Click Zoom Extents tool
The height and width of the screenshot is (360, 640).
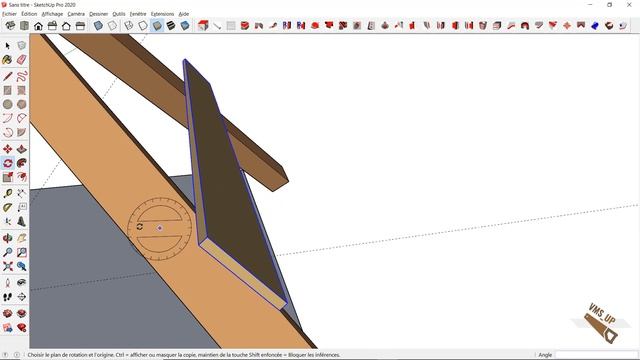pyautogui.click(x=8, y=266)
